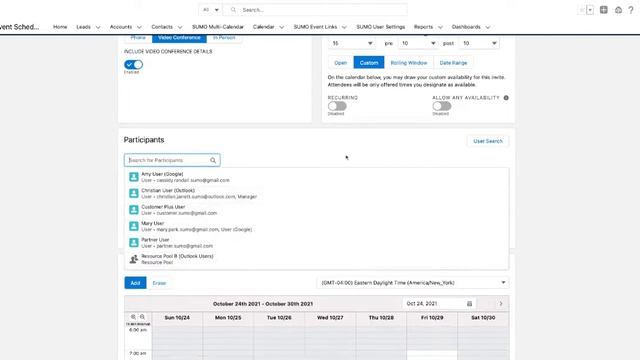The width and height of the screenshot is (640, 360).
Task: Select Amy User (Google) from participant results
Action: (316, 177)
